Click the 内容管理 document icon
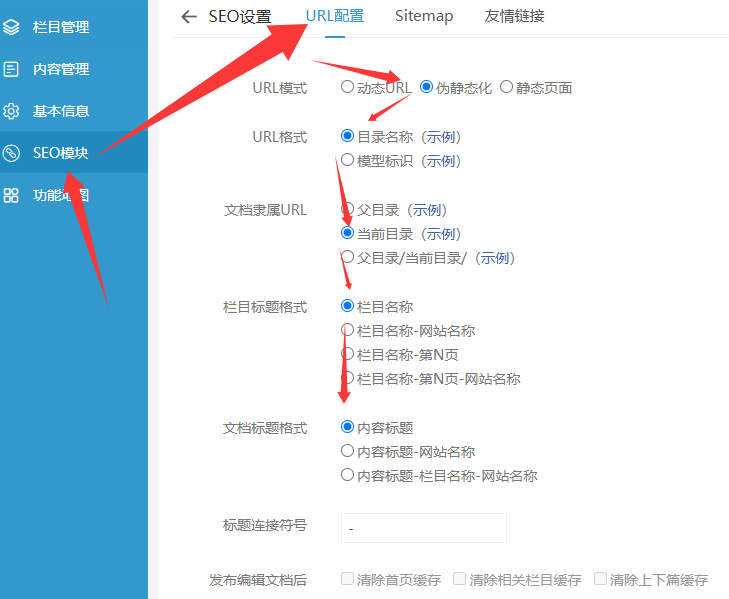Image resolution: width=729 pixels, height=599 pixels. coord(11,69)
